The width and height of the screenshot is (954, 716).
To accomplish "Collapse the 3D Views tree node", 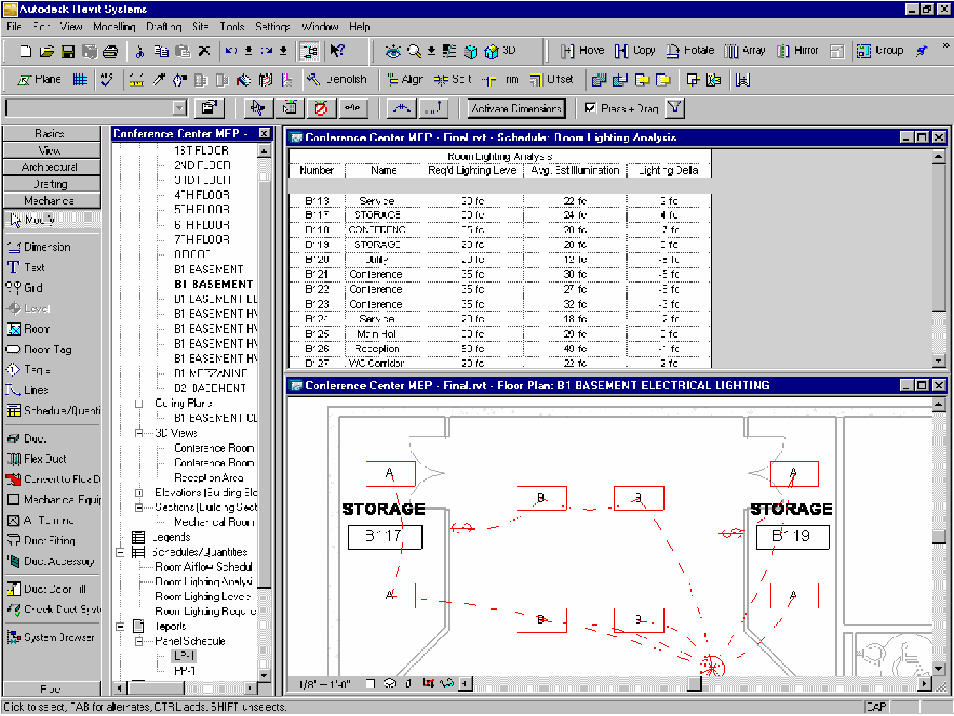I will coord(139,433).
